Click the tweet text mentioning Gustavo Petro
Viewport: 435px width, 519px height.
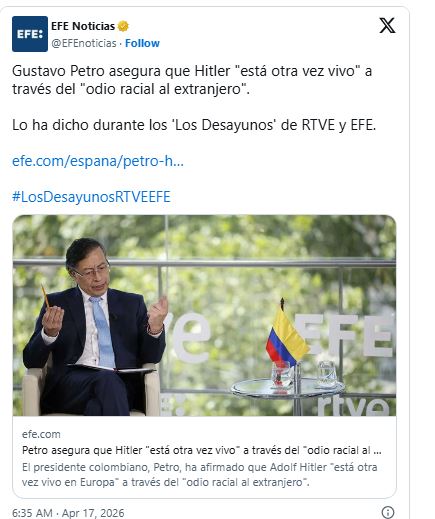[x=192, y=80]
